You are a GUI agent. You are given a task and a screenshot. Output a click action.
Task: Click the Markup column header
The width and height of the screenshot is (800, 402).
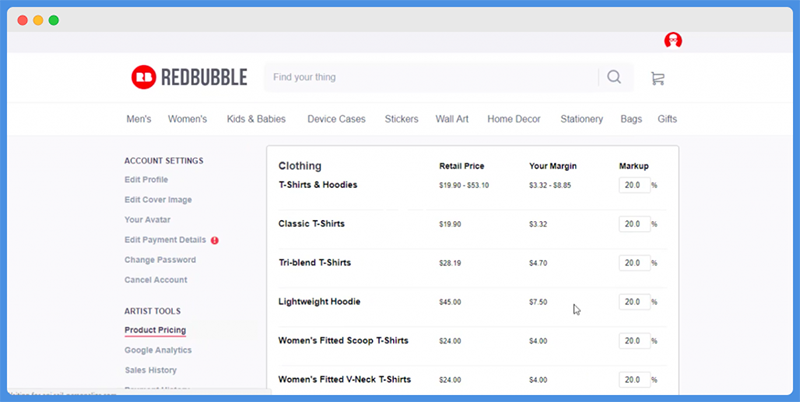634,166
